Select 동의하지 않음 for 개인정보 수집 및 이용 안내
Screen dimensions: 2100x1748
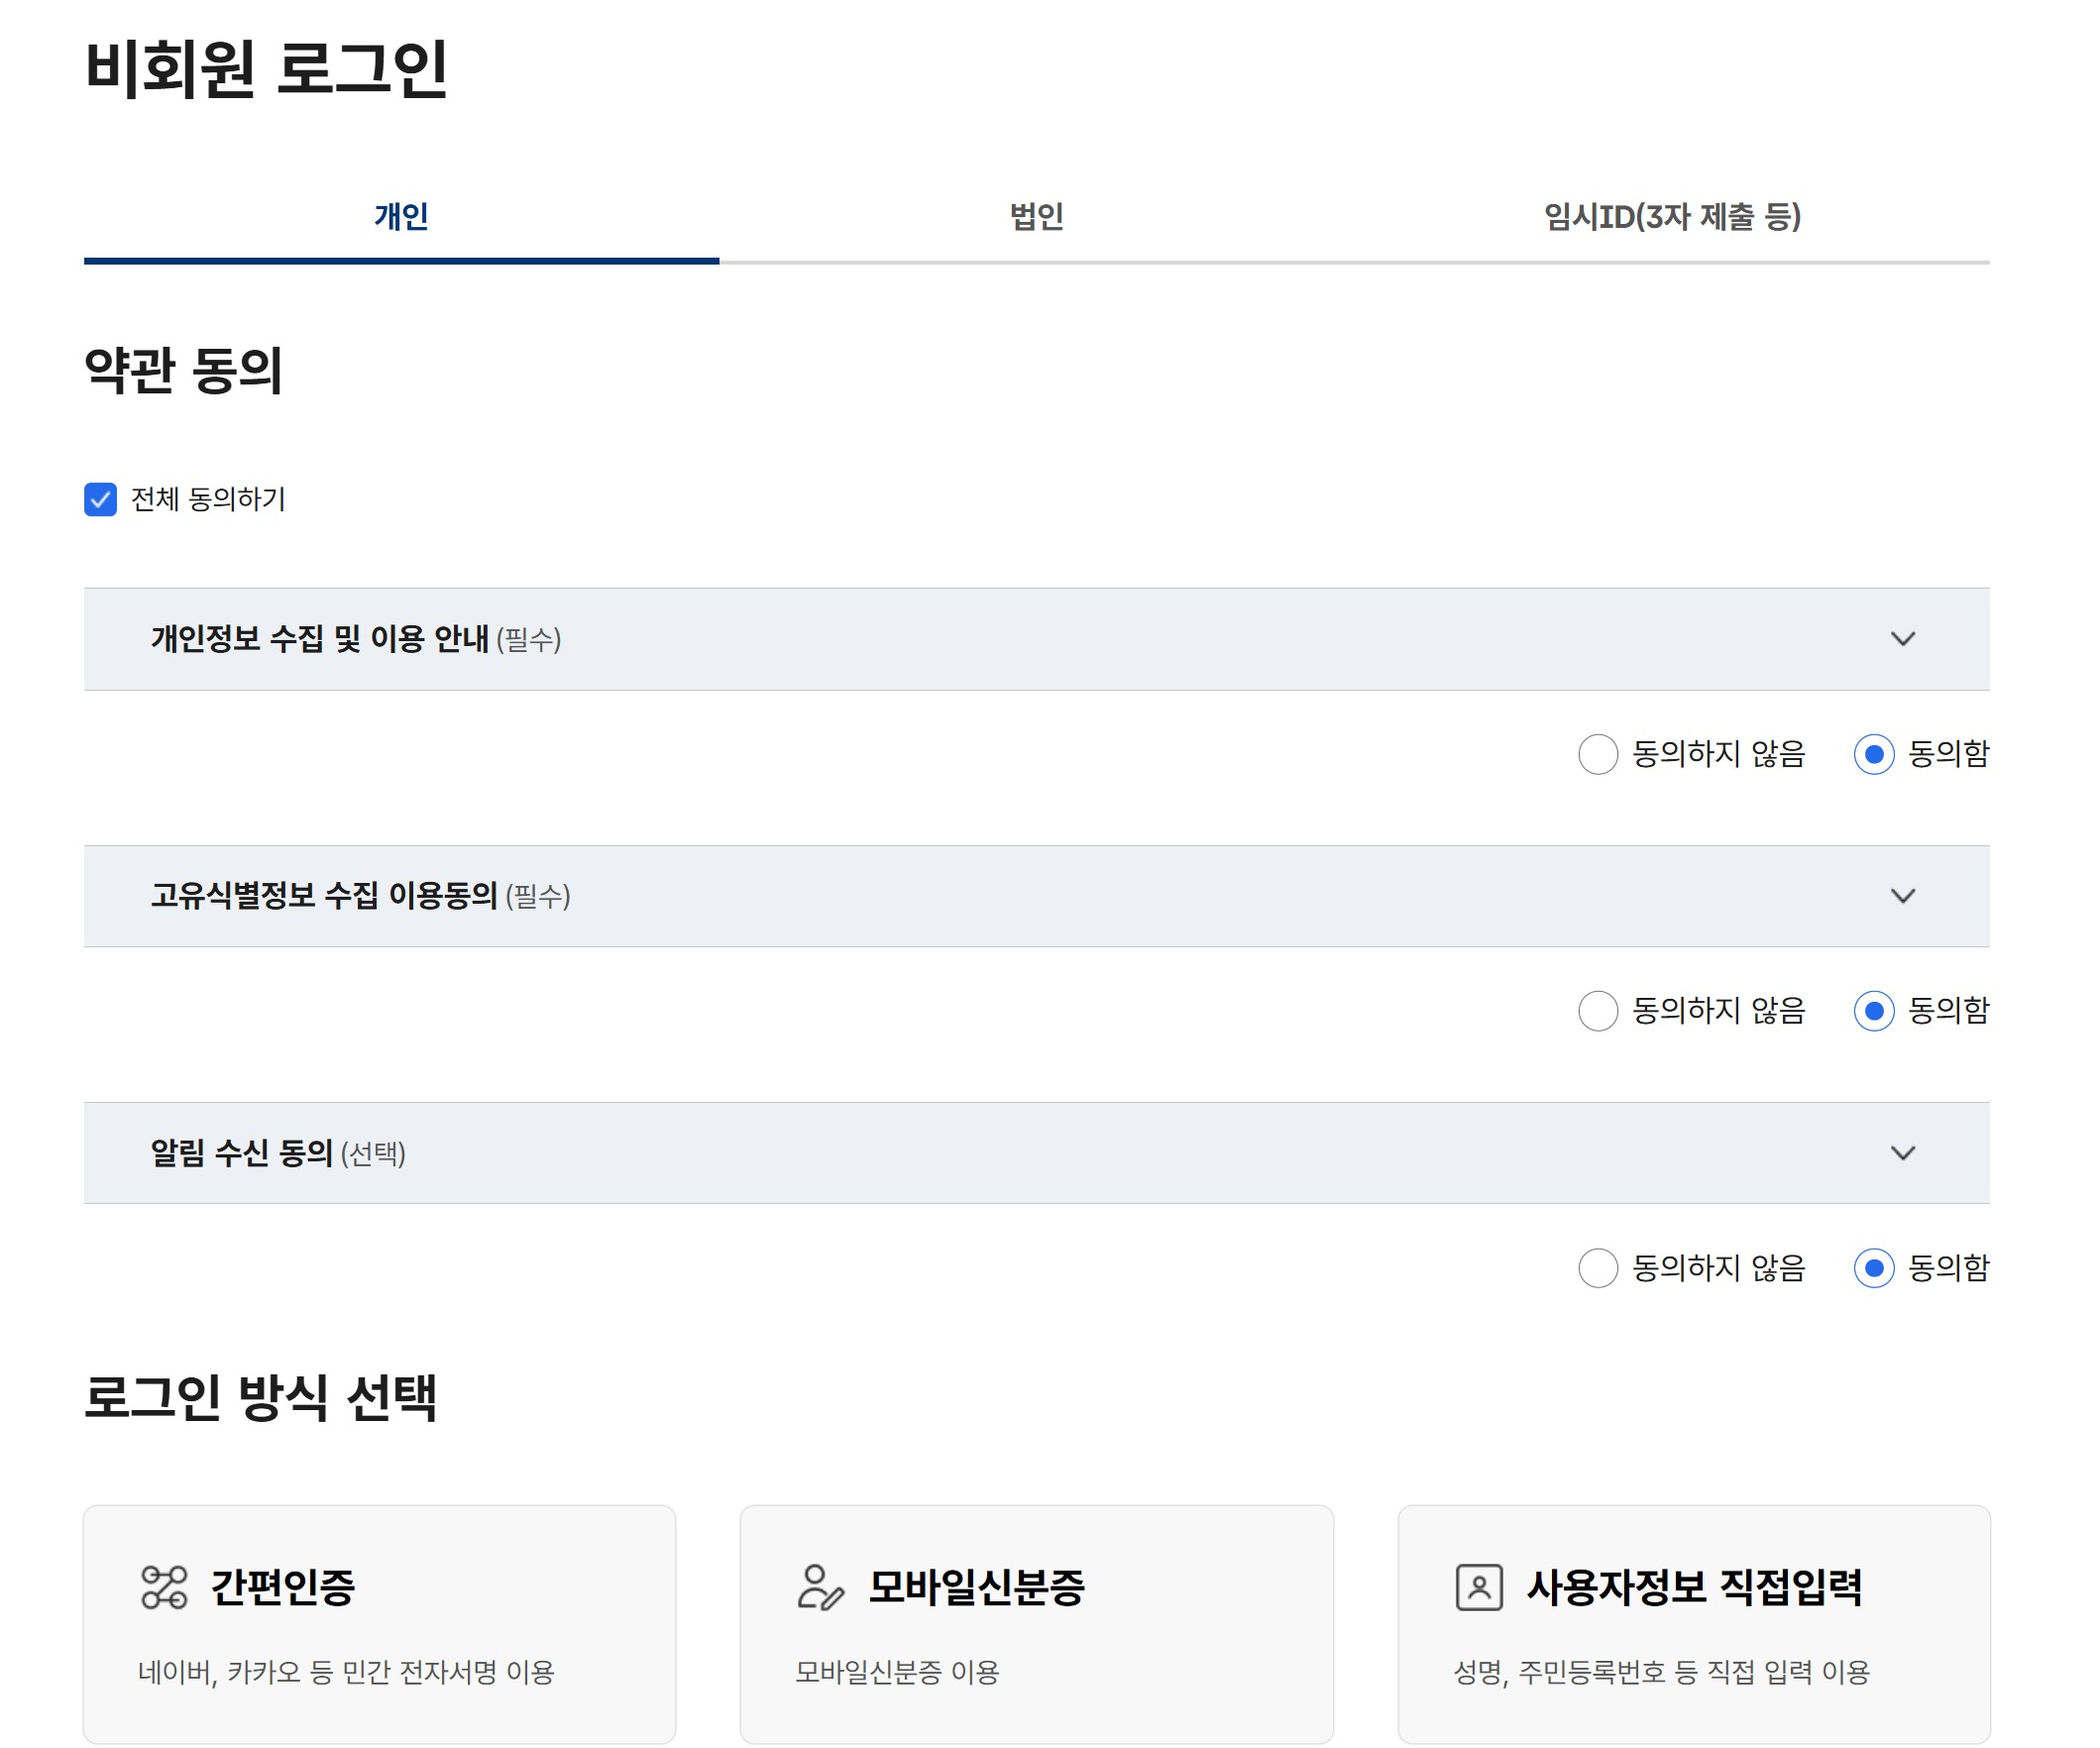(x=1597, y=757)
